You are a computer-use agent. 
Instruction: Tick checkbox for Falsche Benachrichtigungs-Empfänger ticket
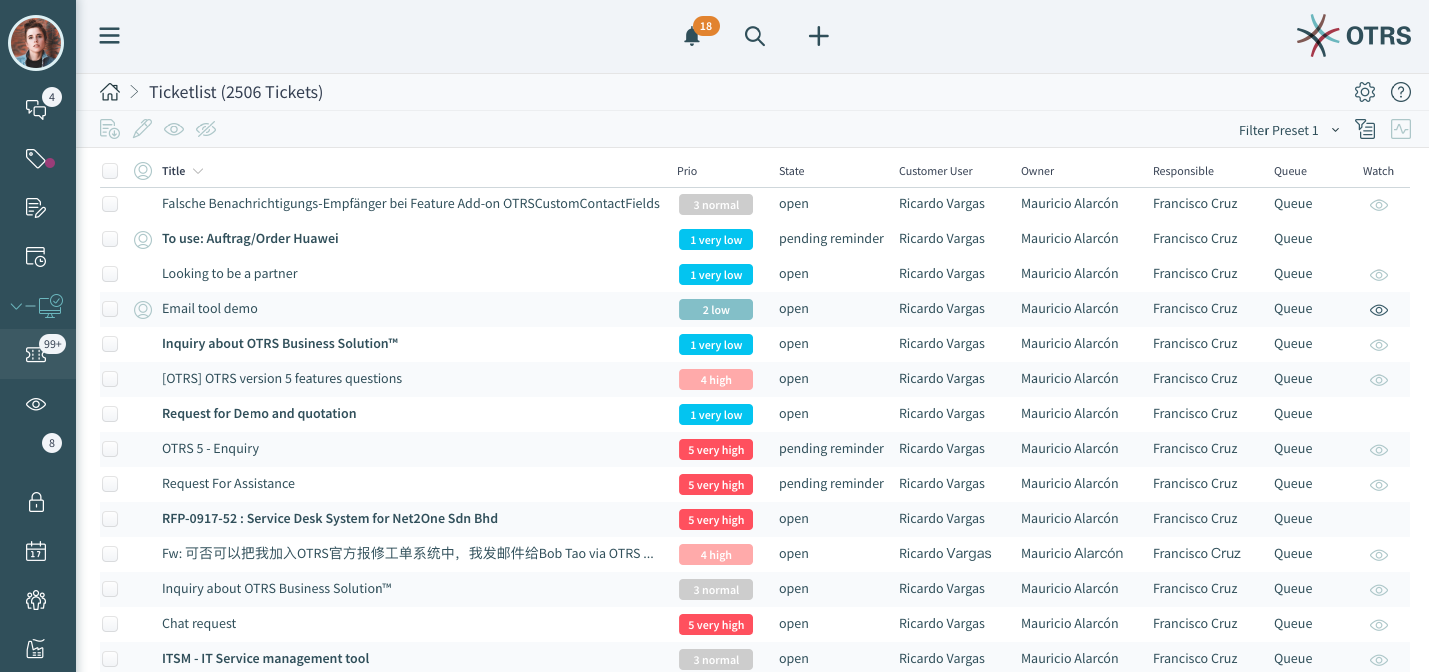(x=110, y=204)
